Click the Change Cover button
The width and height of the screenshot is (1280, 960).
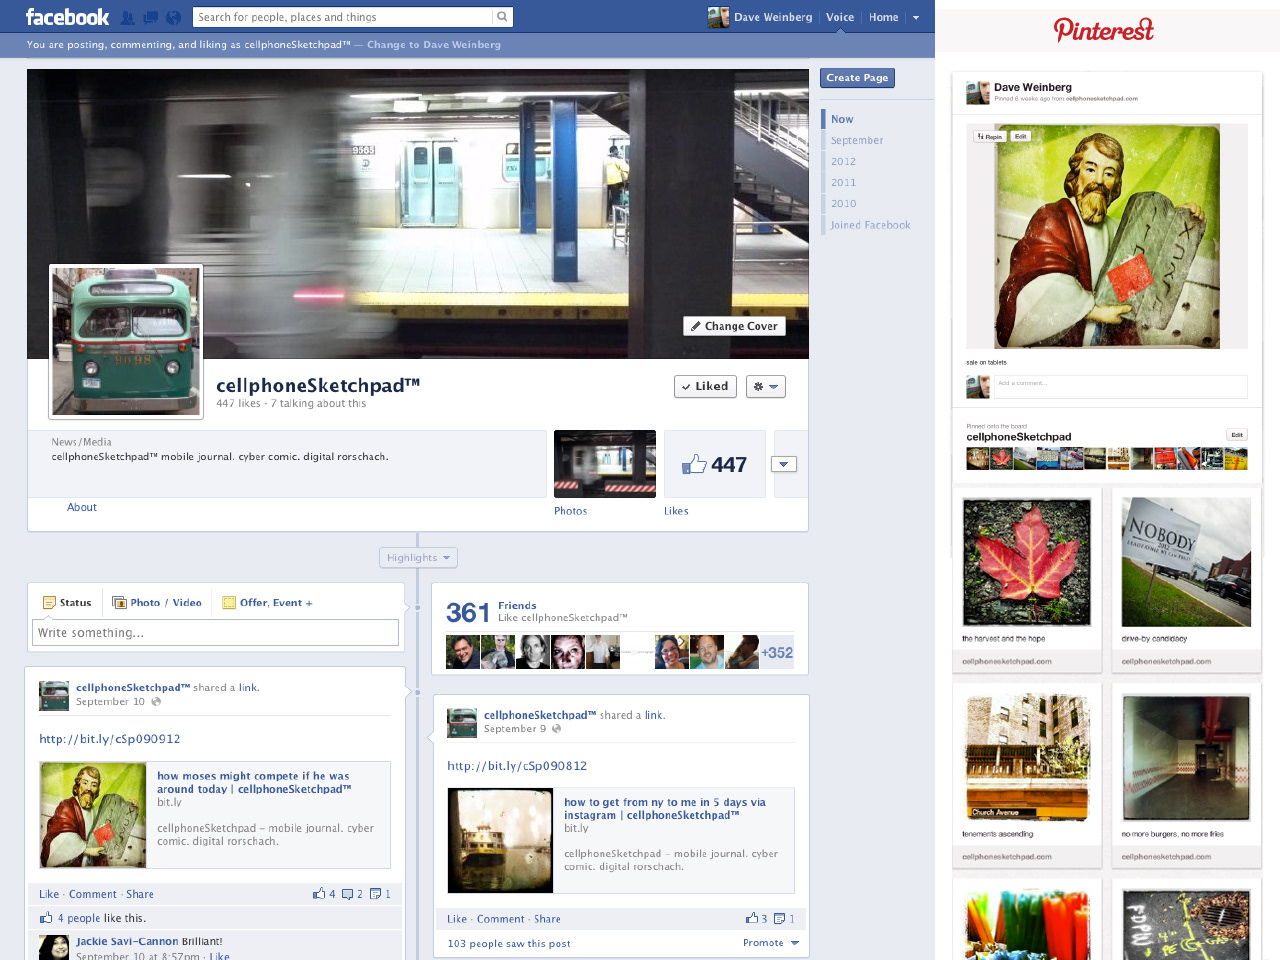[734, 326]
